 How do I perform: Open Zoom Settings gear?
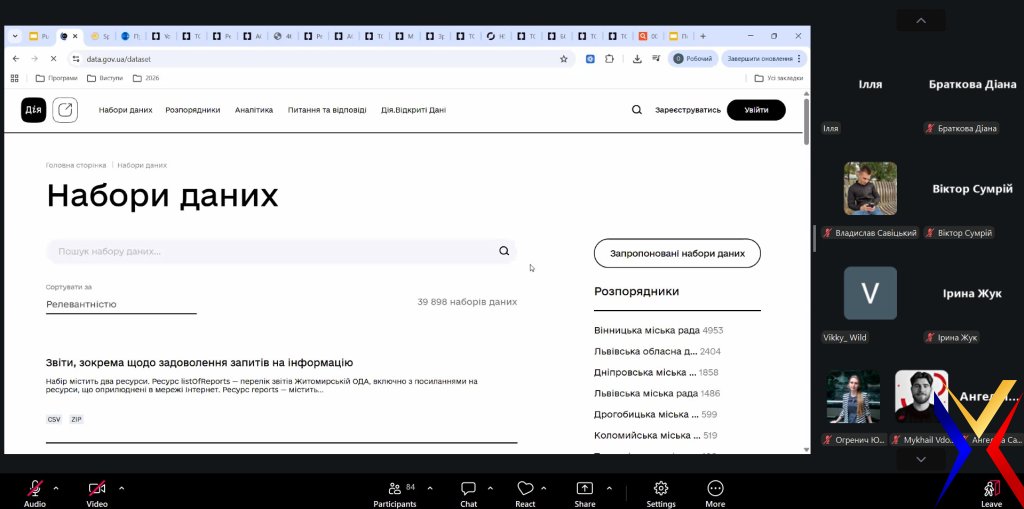coord(660,489)
